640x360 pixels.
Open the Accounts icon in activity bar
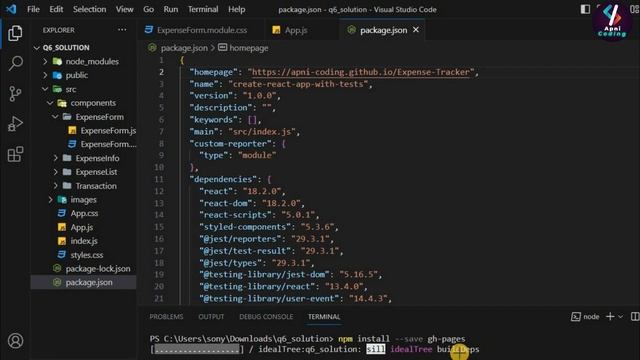point(15,341)
